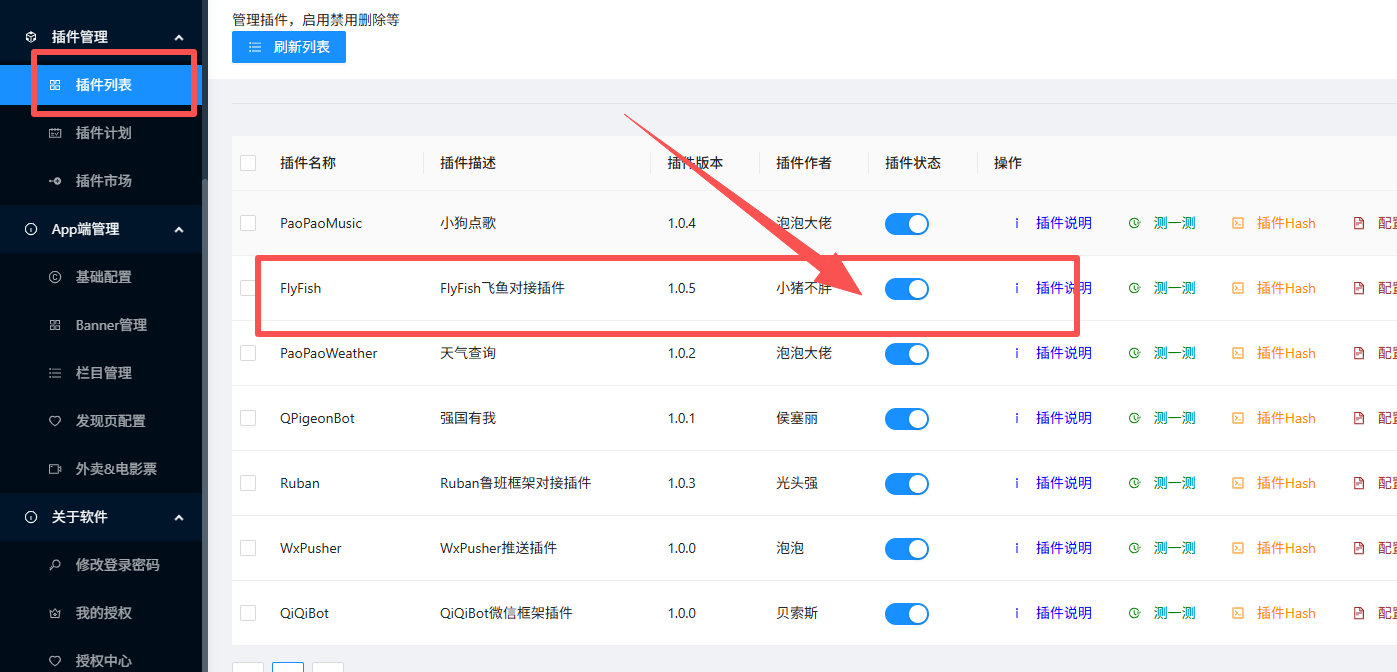Click the test clock icon for PaoPaoWeather

[1134, 353]
